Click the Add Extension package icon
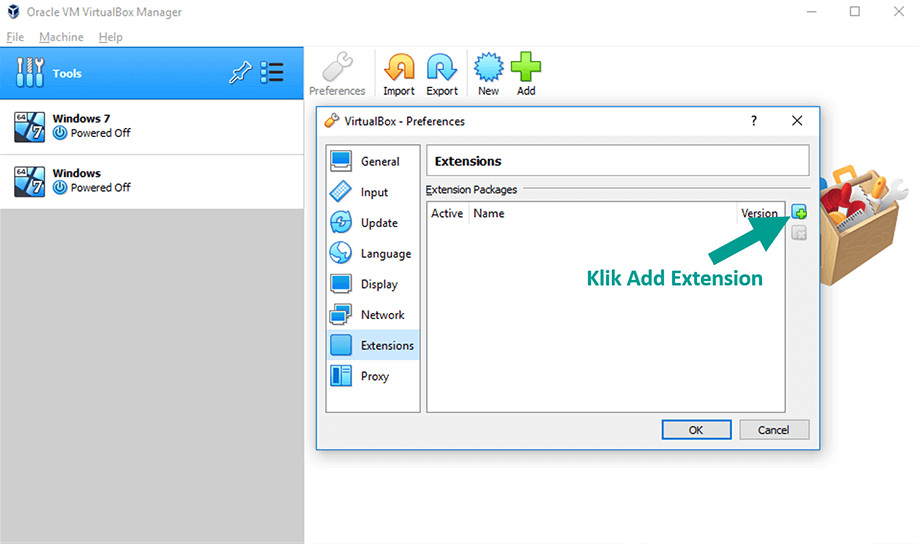Image resolution: width=920 pixels, height=544 pixels. [799, 212]
